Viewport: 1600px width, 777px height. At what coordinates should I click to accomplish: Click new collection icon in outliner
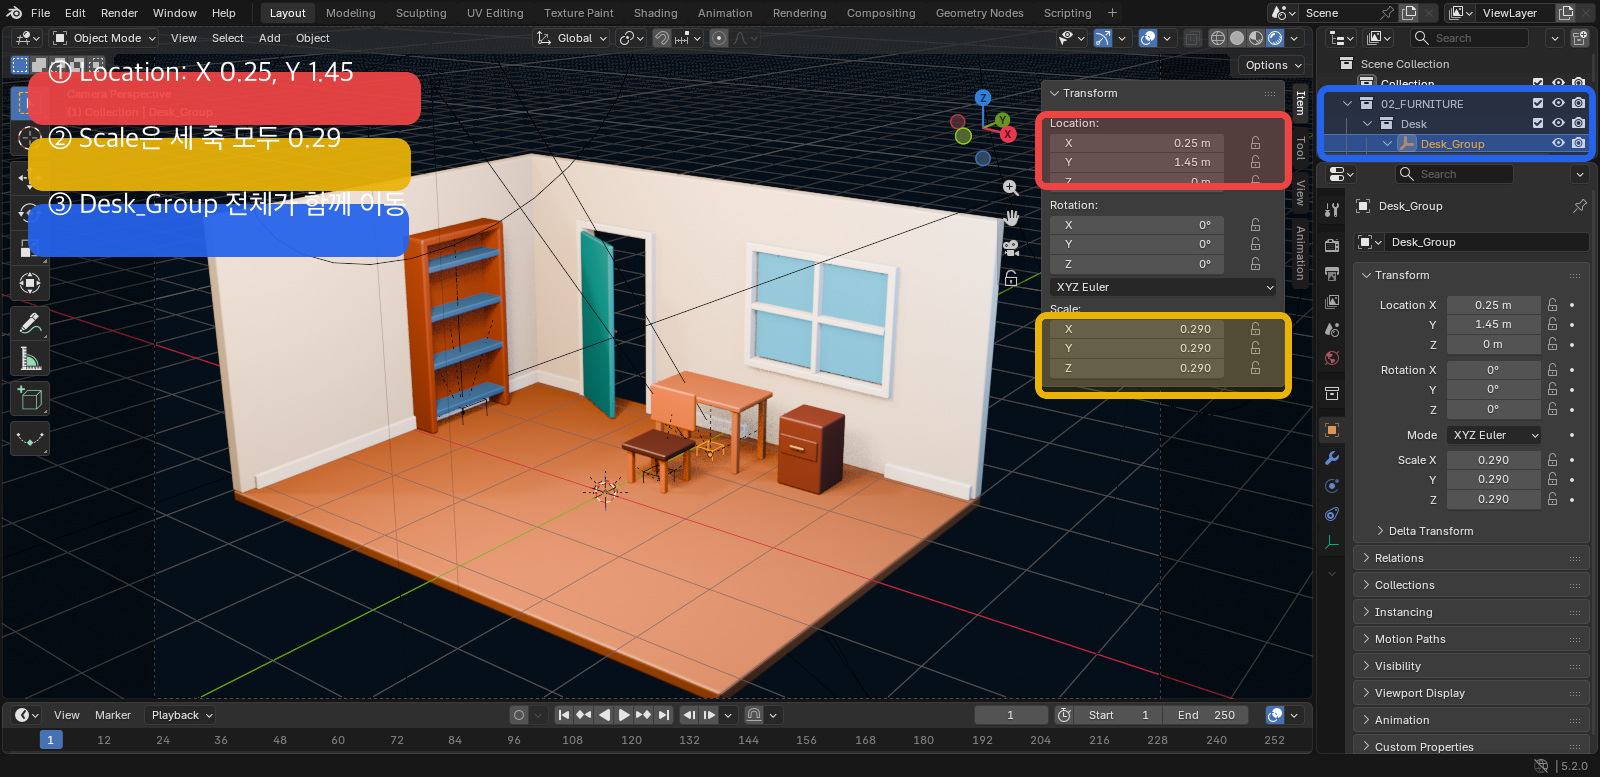coord(1580,38)
